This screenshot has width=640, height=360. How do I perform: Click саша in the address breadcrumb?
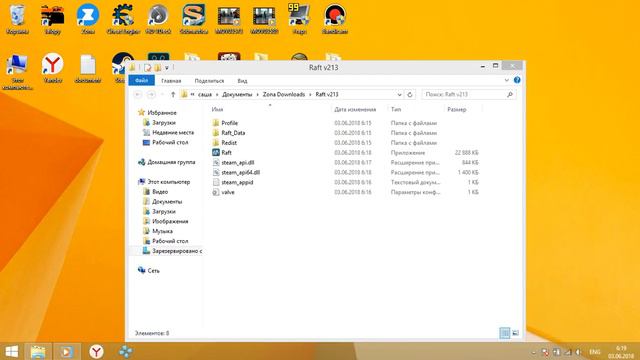[205, 94]
